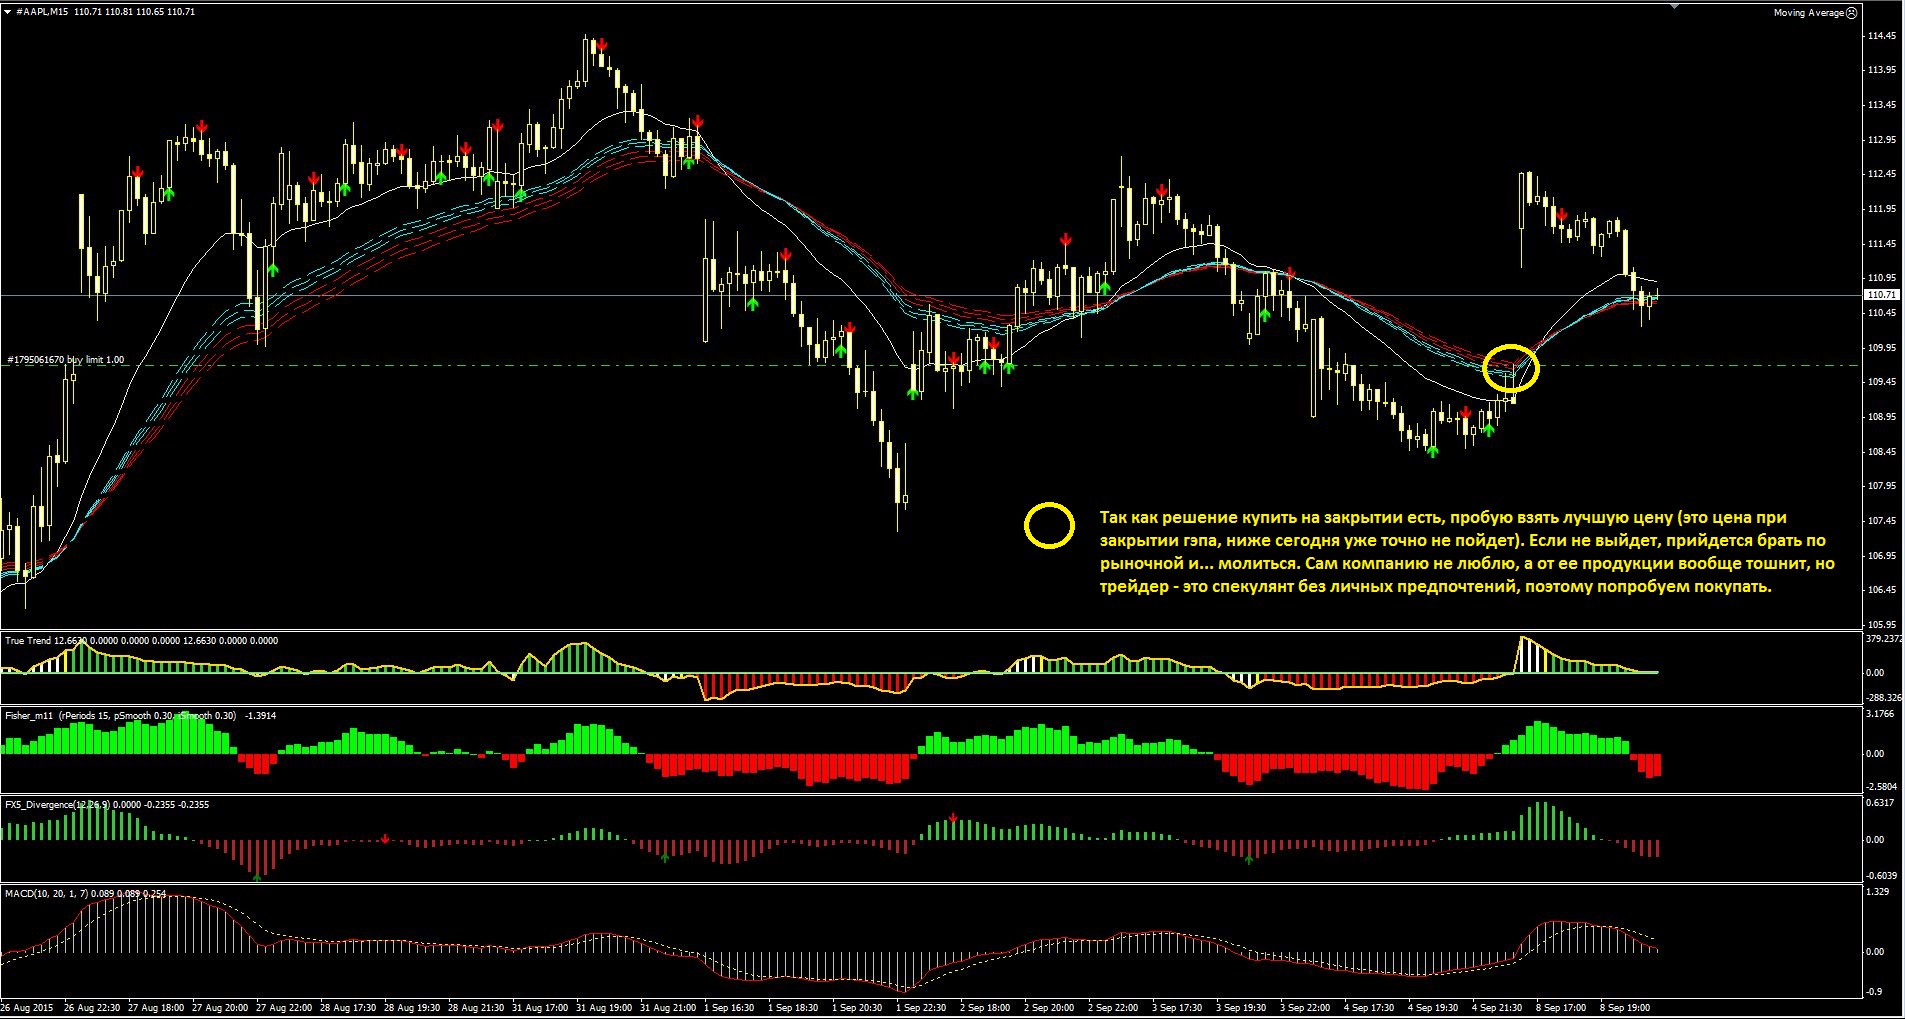Open the chart menu triangle beside #AAPL,M15
Viewport: 1905px width, 1019px height.
tap(8, 12)
